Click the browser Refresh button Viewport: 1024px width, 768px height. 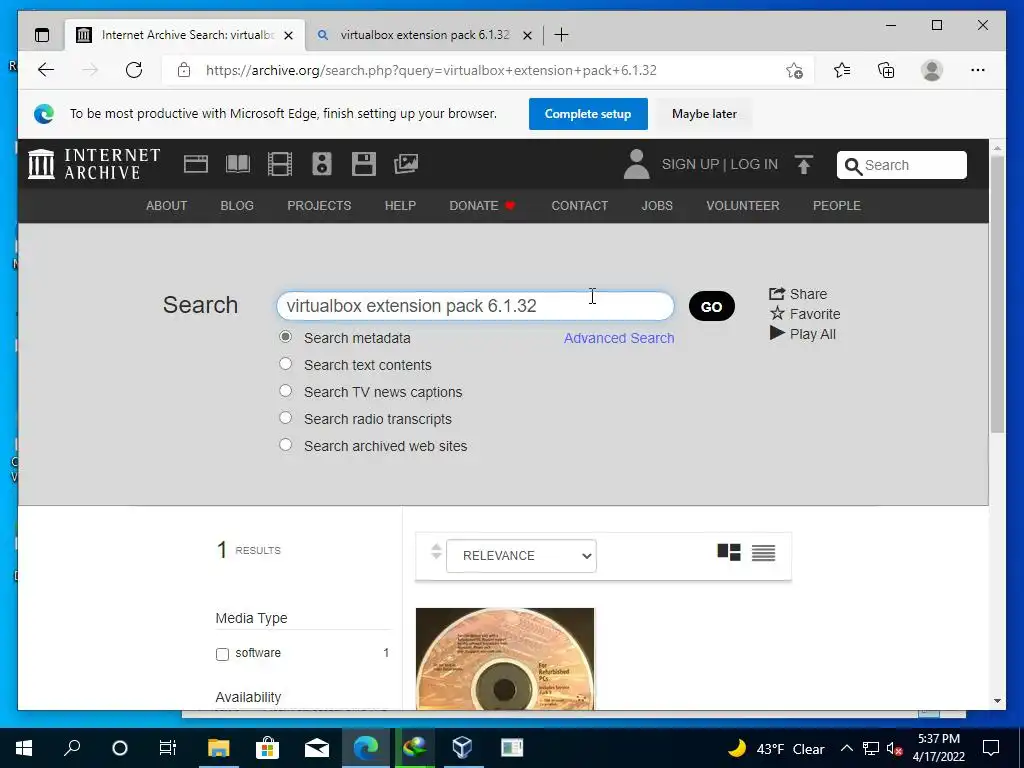(134, 70)
